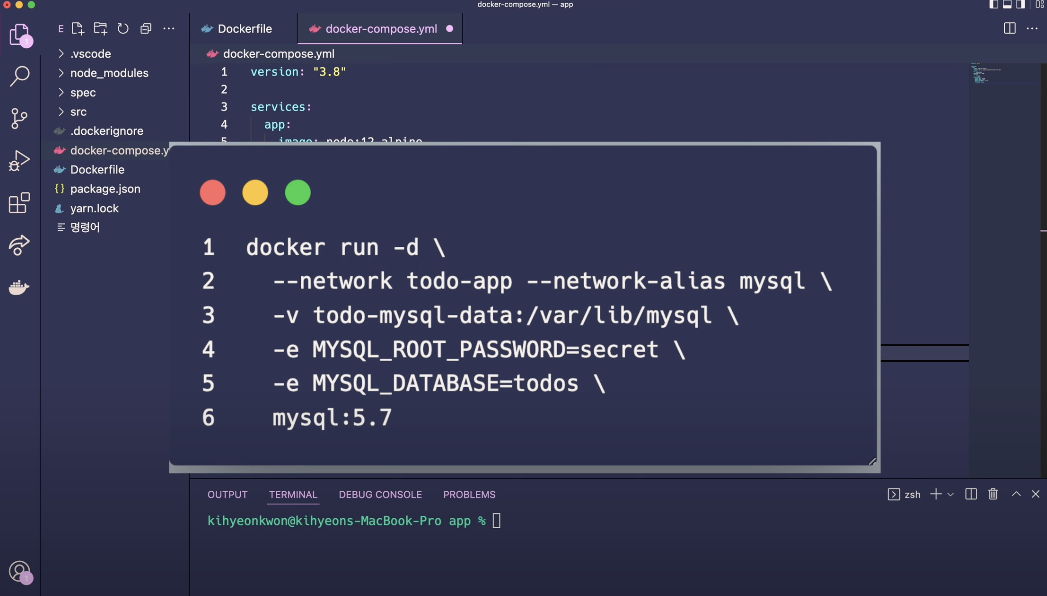Close the bottom panel with X
The image size is (1047, 596).
click(x=1036, y=494)
